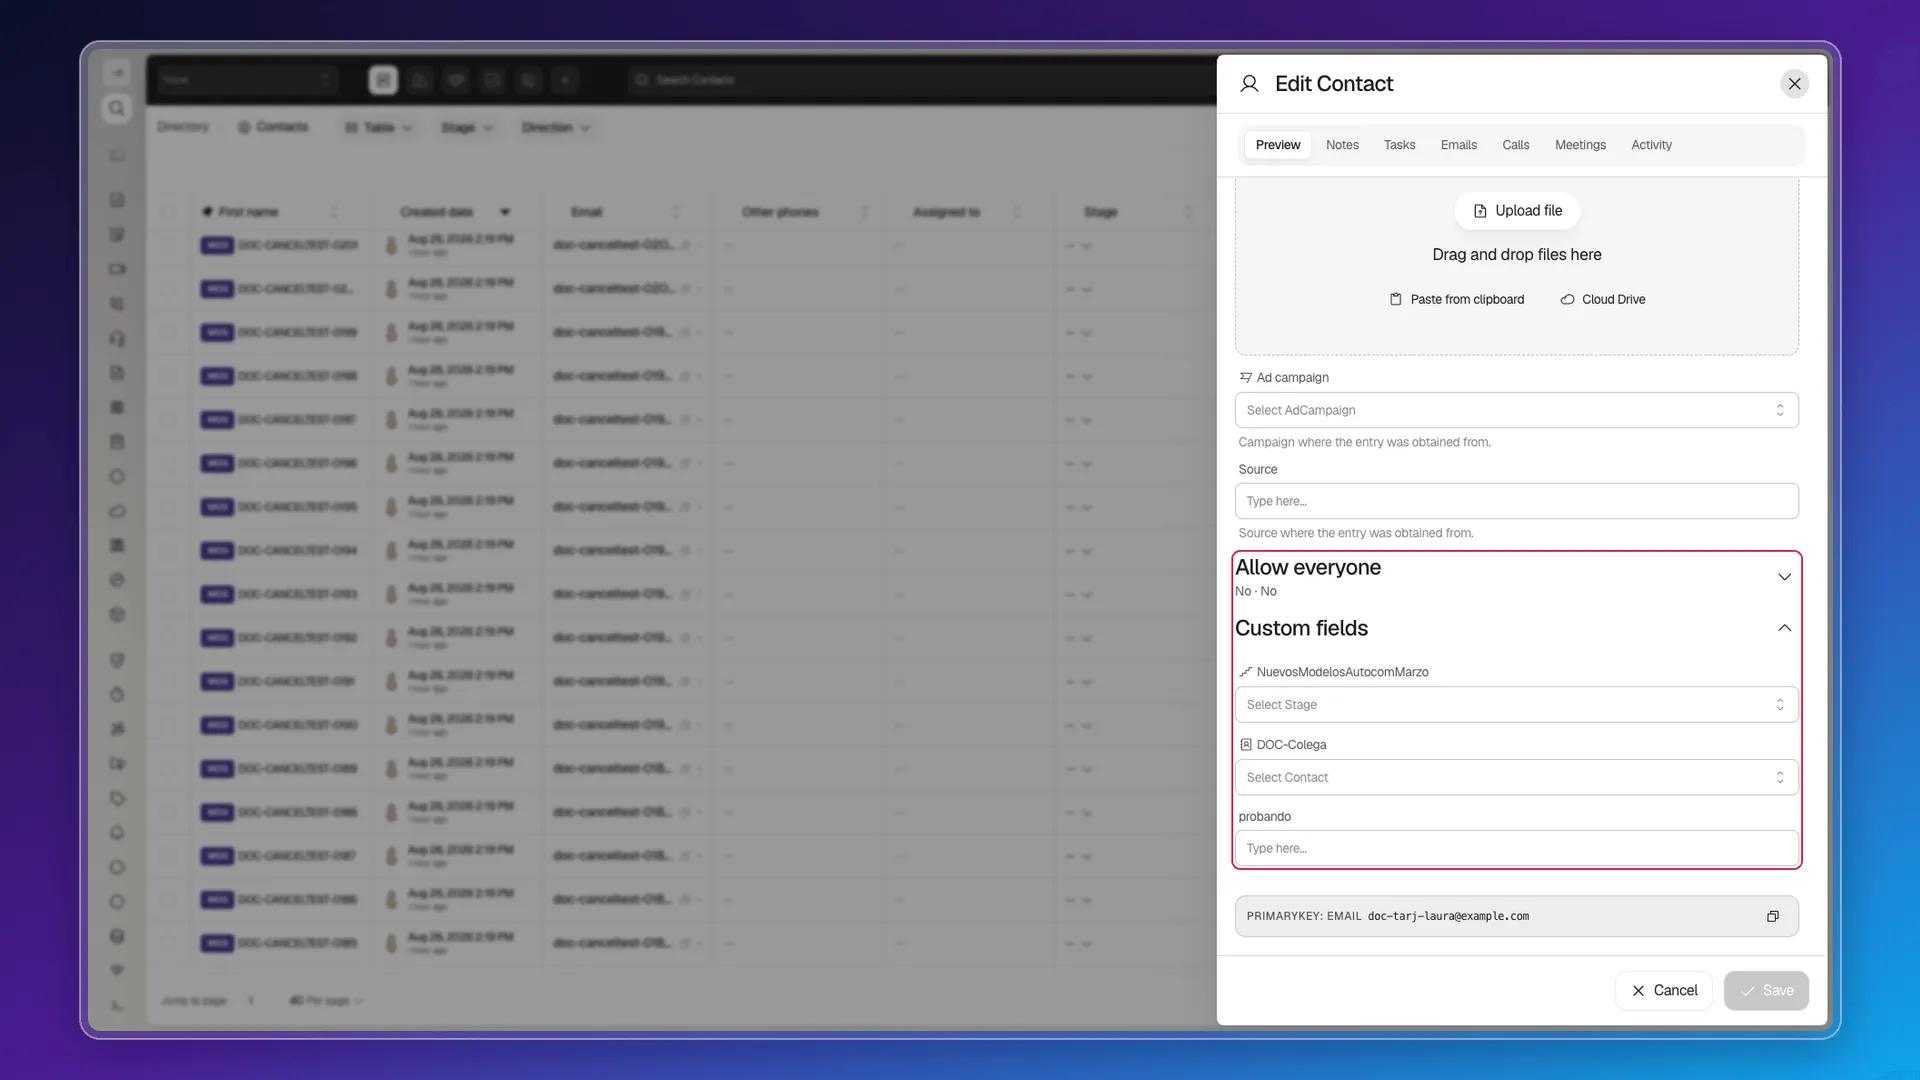Click the NuevosModelosAutocomMarzo field icon
1920x1080 pixels.
coord(1245,672)
